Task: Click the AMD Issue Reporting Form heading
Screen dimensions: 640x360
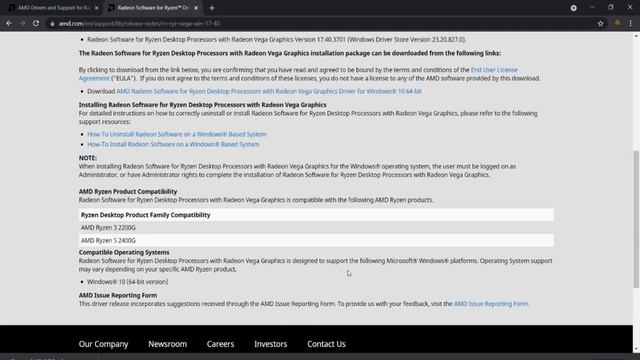Action: 118,295
